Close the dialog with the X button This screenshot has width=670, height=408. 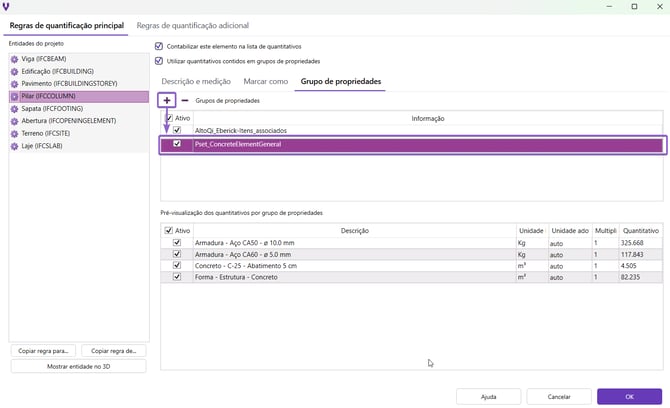[659, 6]
